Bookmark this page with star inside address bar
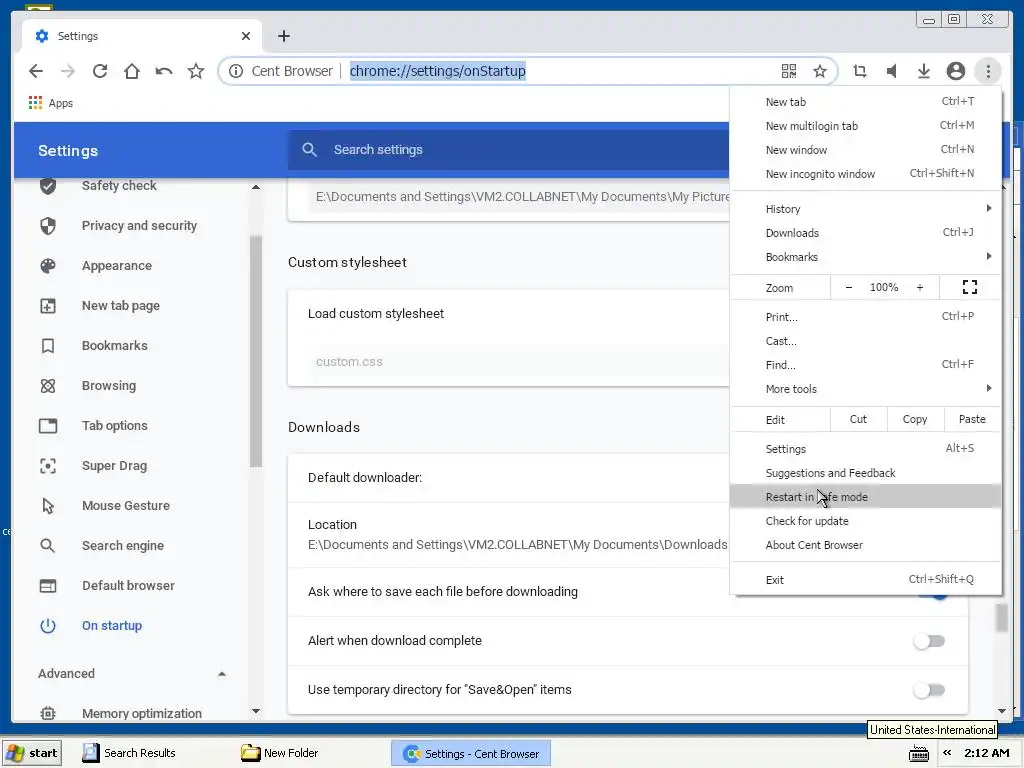Viewport: 1024px width, 768px height. pyautogui.click(x=820, y=71)
